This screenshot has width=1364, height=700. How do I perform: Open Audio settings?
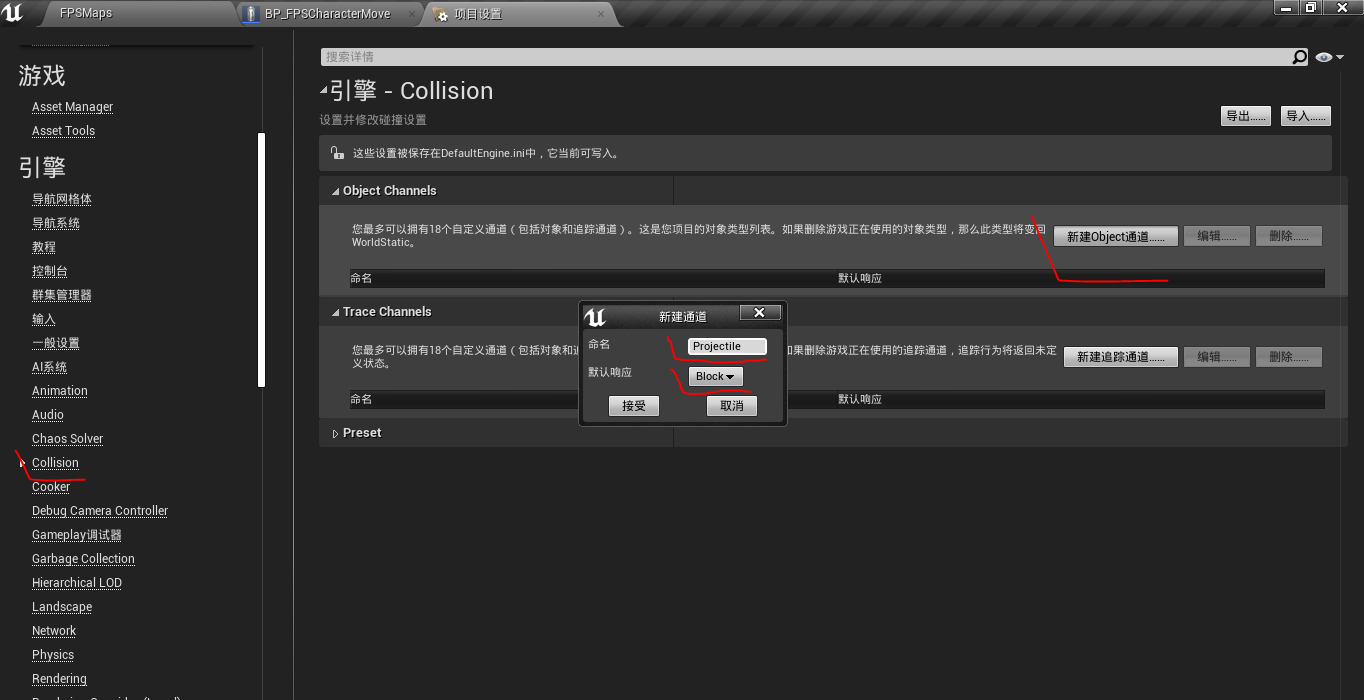click(x=48, y=415)
